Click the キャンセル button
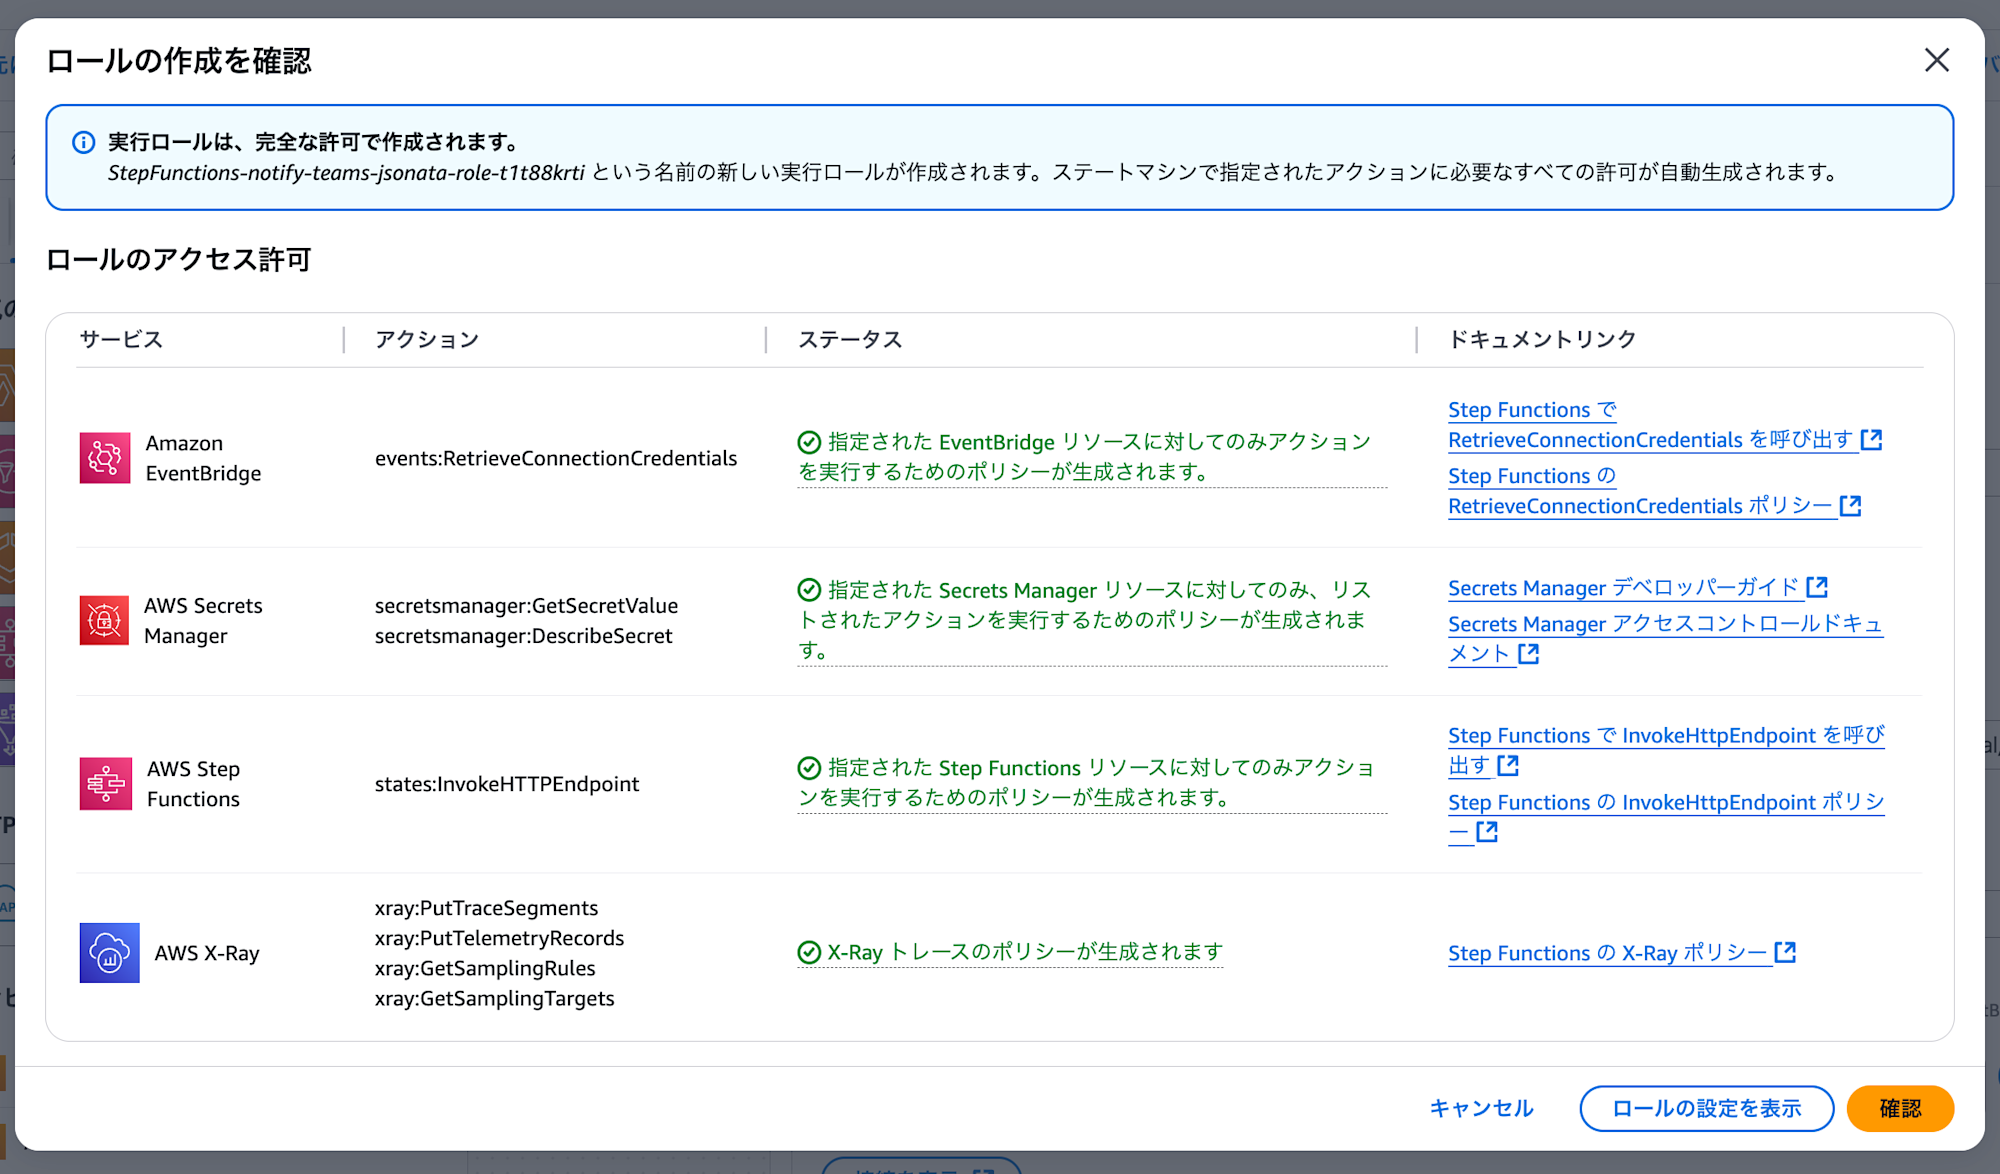 coord(1481,1108)
